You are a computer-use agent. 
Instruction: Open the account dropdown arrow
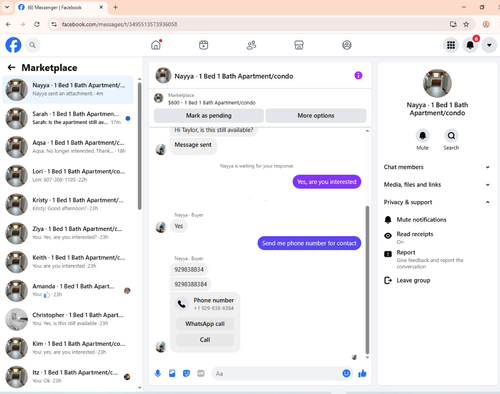[489, 45]
